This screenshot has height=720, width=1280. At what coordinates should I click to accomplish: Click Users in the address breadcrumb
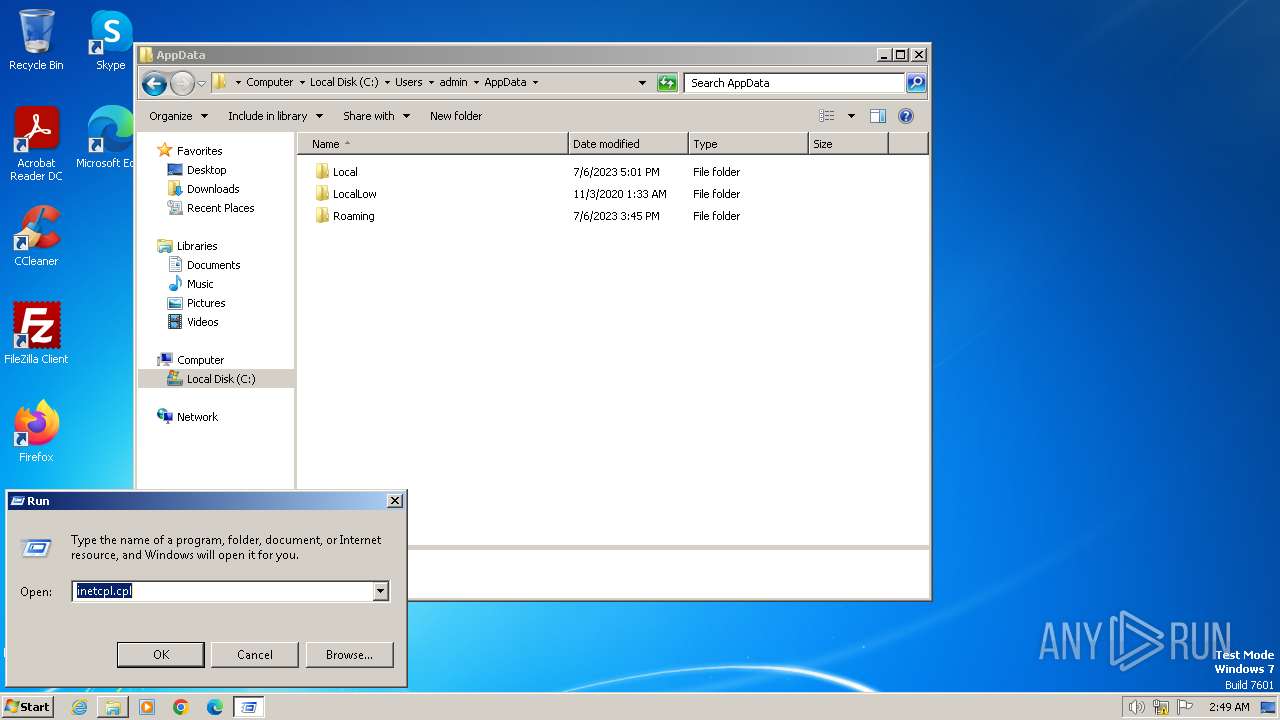(408, 83)
